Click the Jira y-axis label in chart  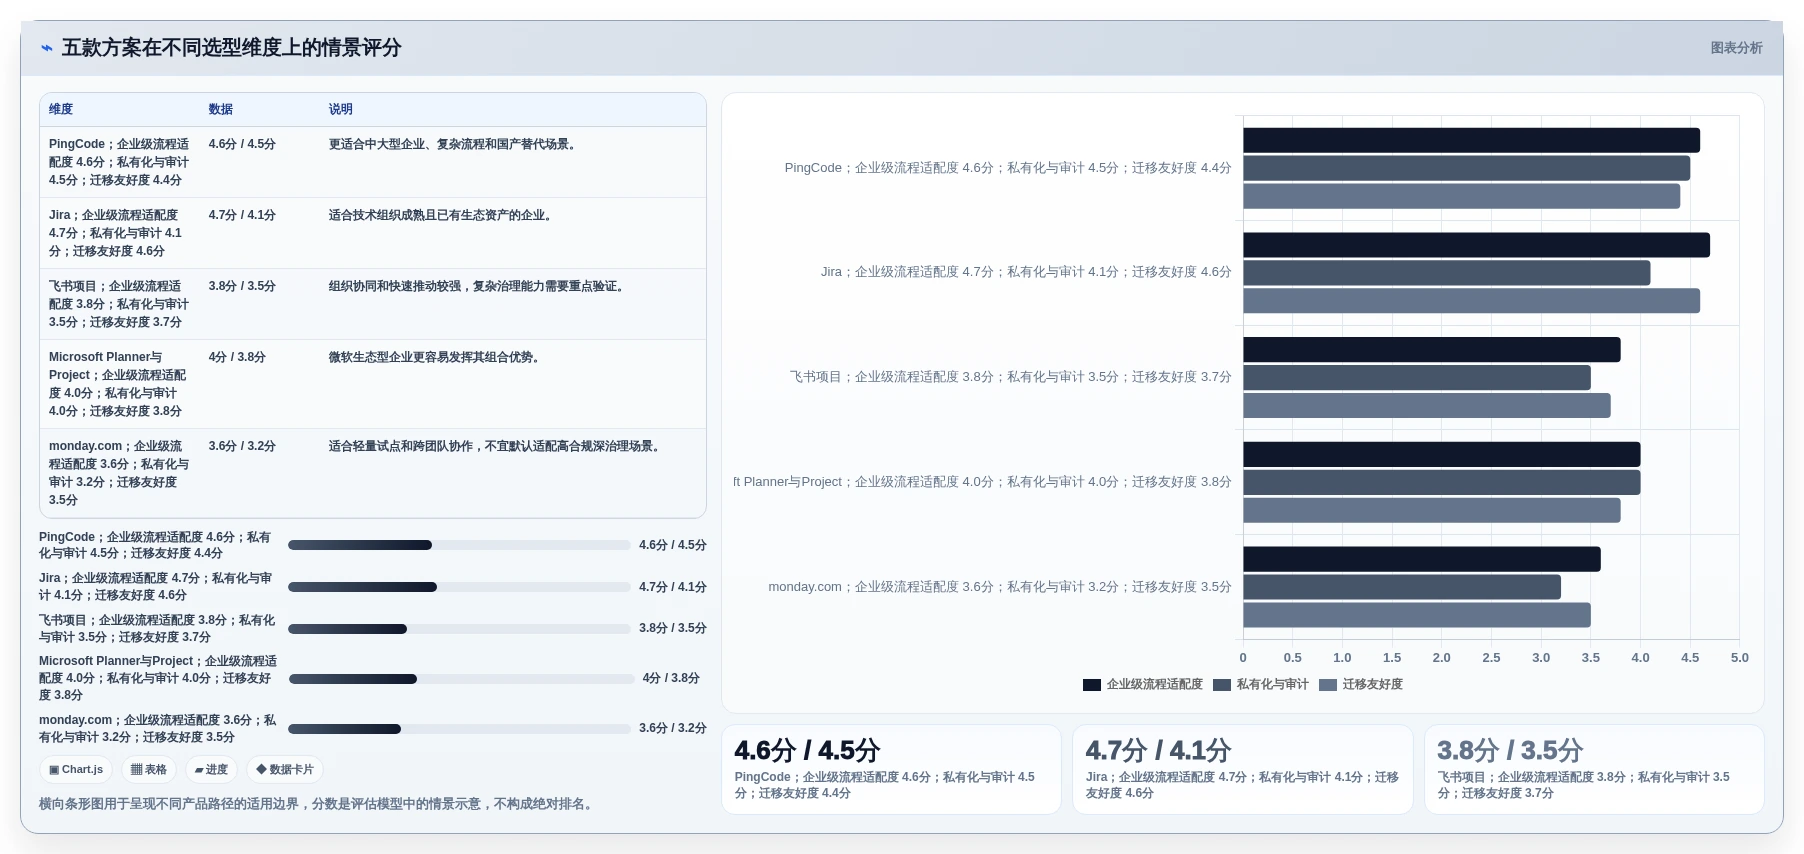coord(1026,272)
